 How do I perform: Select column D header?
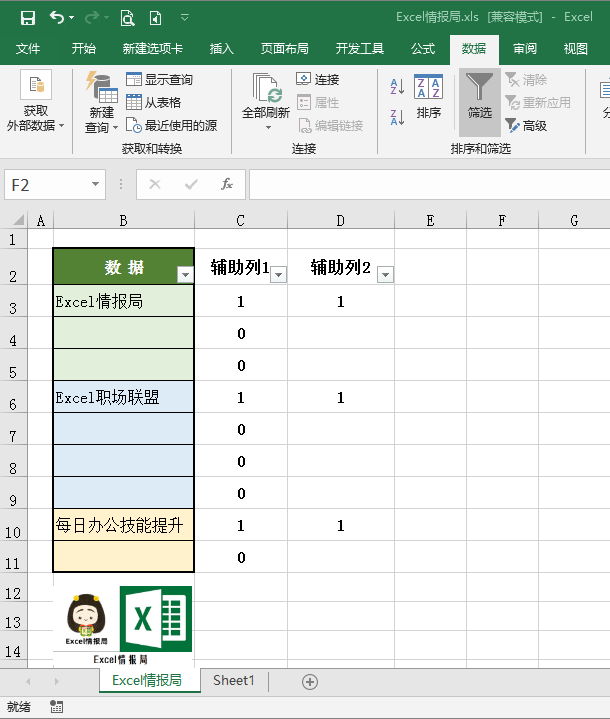340,221
